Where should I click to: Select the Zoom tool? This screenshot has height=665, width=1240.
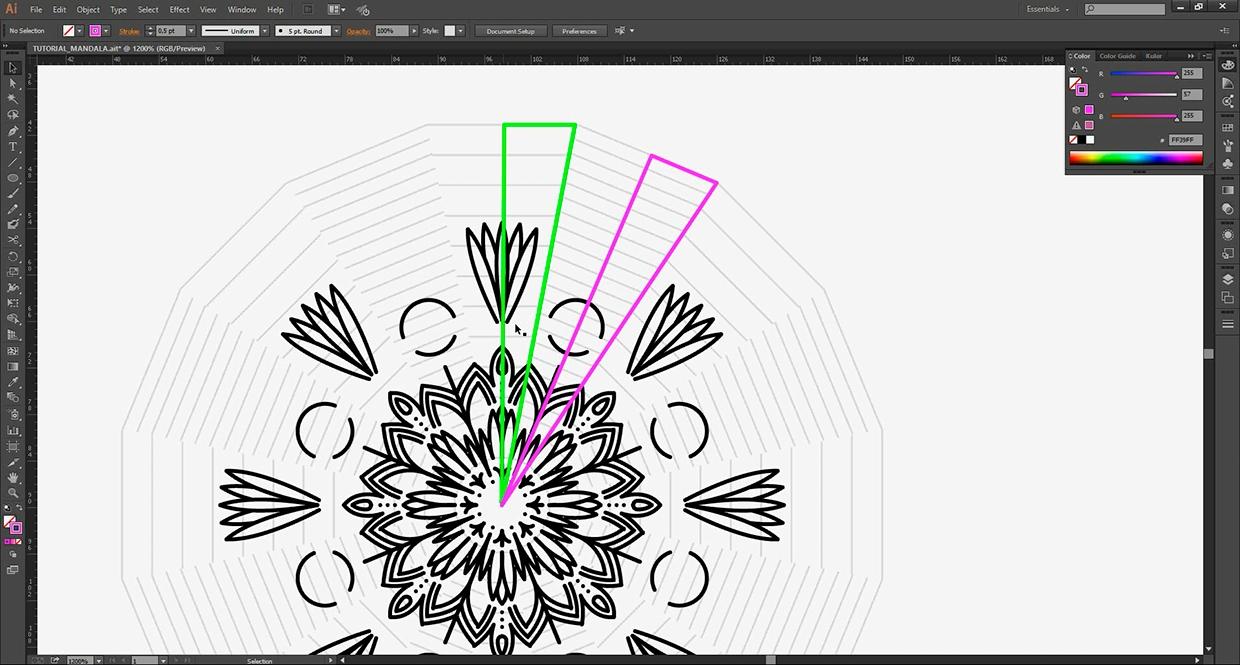click(13, 493)
